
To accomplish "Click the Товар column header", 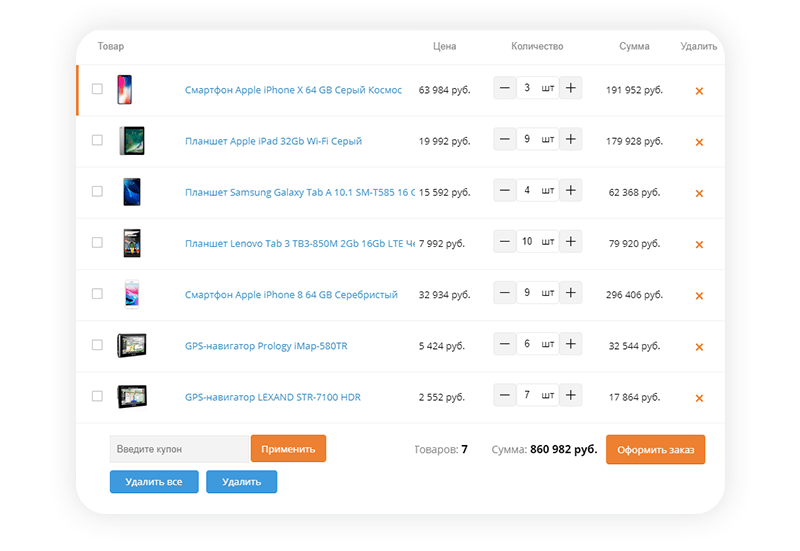I will click(111, 46).
